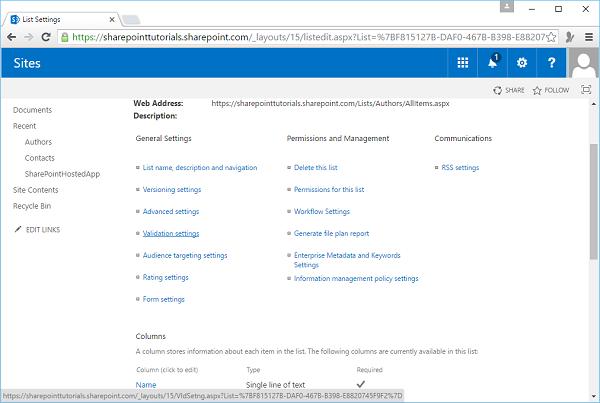Open the settings gear icon
Viewport: 600px width, 403px height.
pos(521,63)
